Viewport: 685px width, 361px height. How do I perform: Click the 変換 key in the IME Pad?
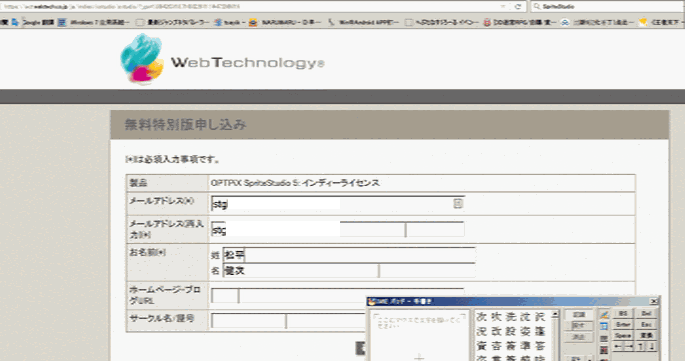point(646,336)
